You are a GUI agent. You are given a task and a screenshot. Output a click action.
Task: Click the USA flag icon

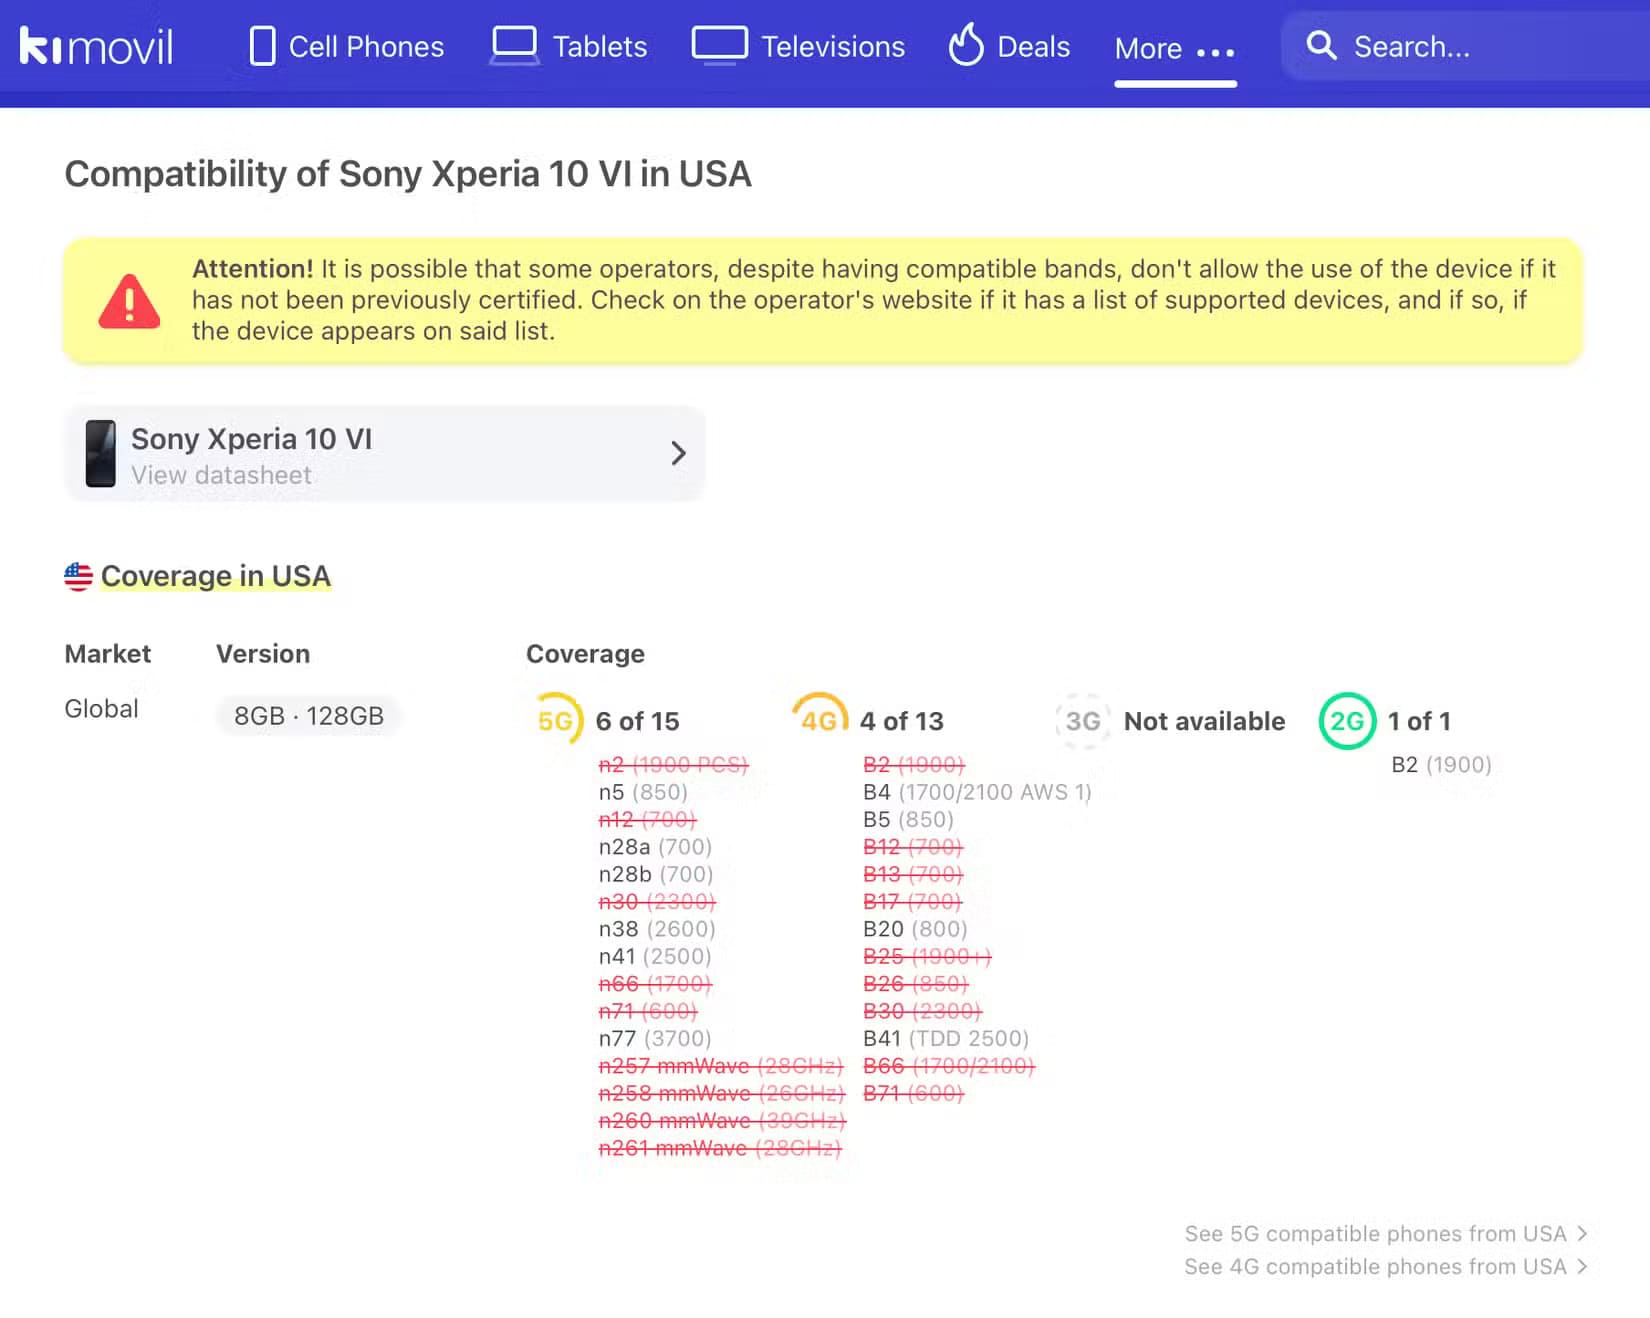78,576
